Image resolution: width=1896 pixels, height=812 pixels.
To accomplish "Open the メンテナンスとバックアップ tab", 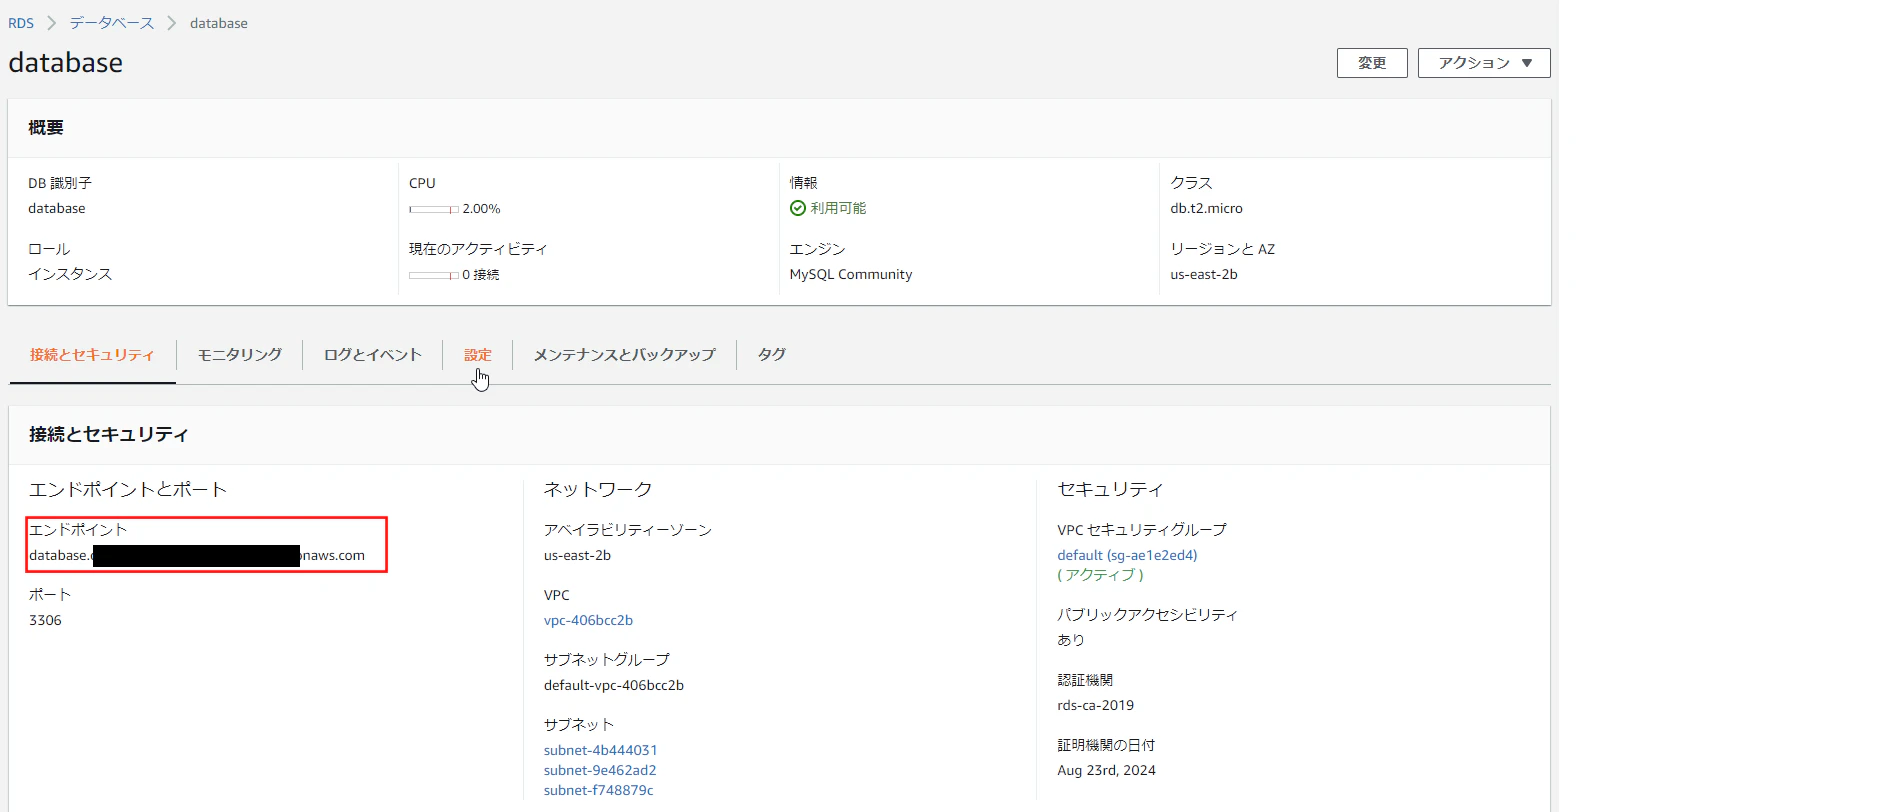I will point(625,355).
